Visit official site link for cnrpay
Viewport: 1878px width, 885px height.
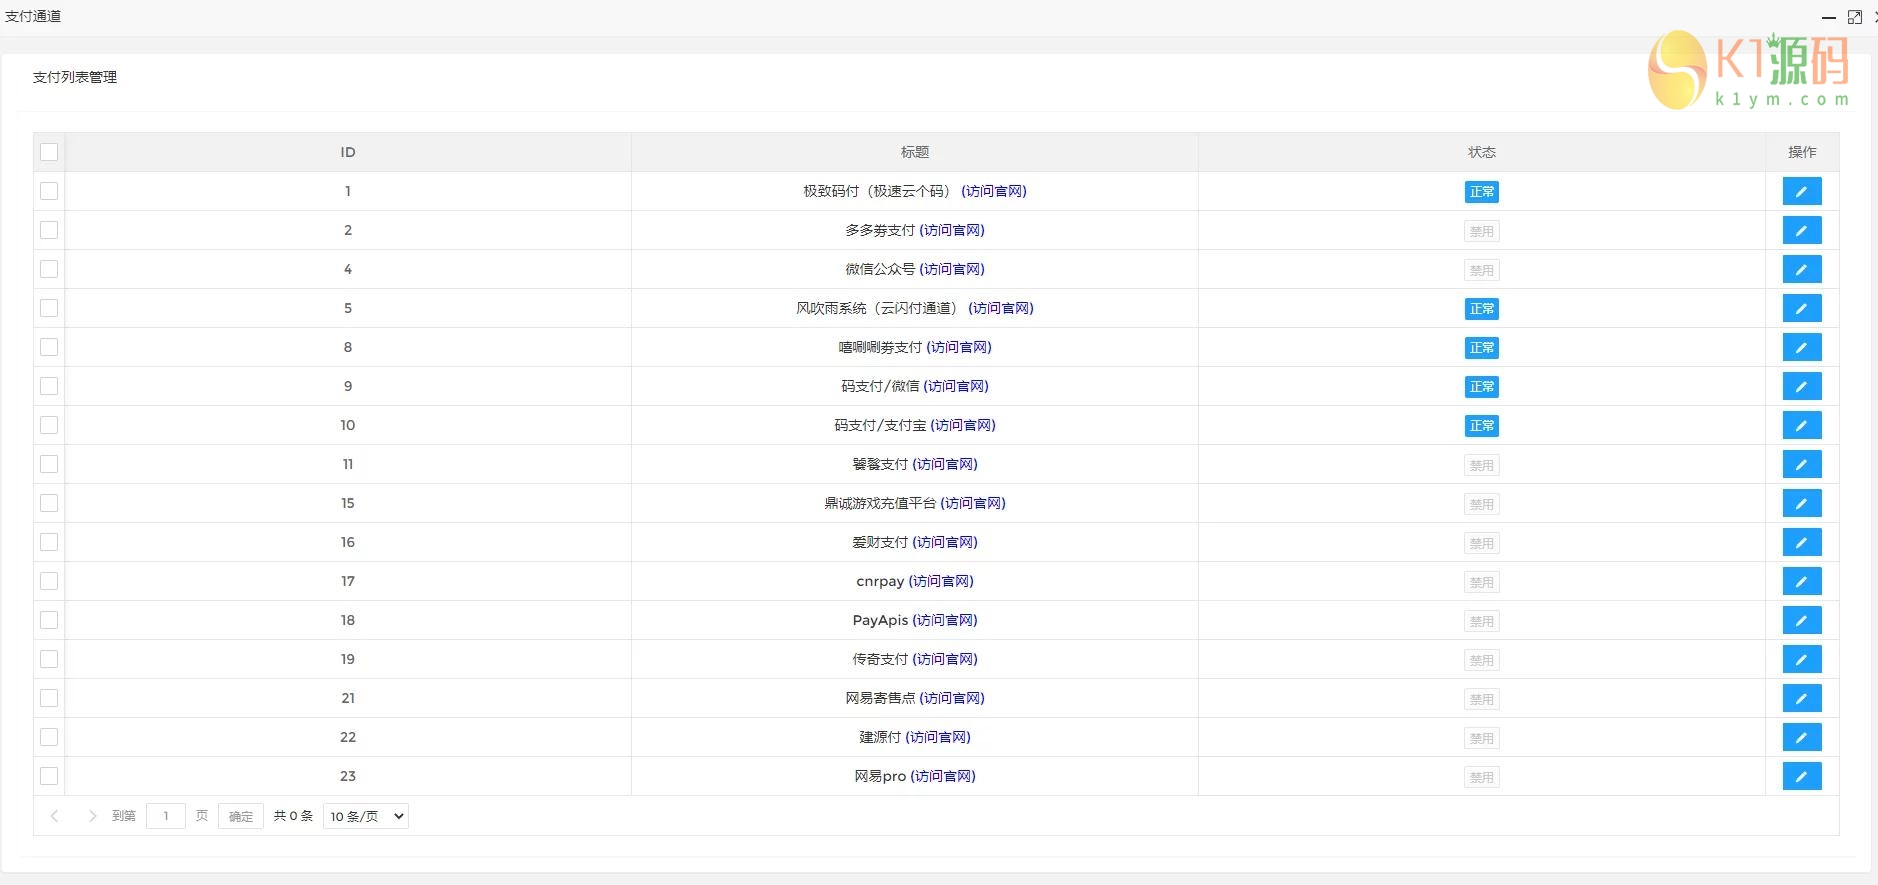(x=941, y=581)
